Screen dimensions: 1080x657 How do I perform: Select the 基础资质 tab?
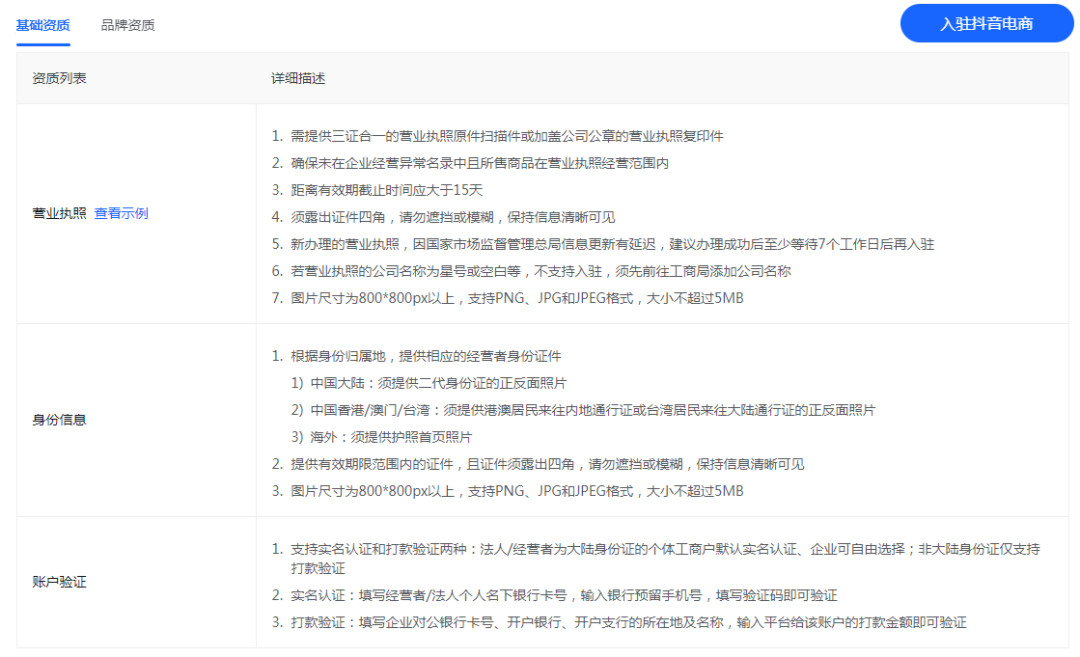[x=41, y=25]
